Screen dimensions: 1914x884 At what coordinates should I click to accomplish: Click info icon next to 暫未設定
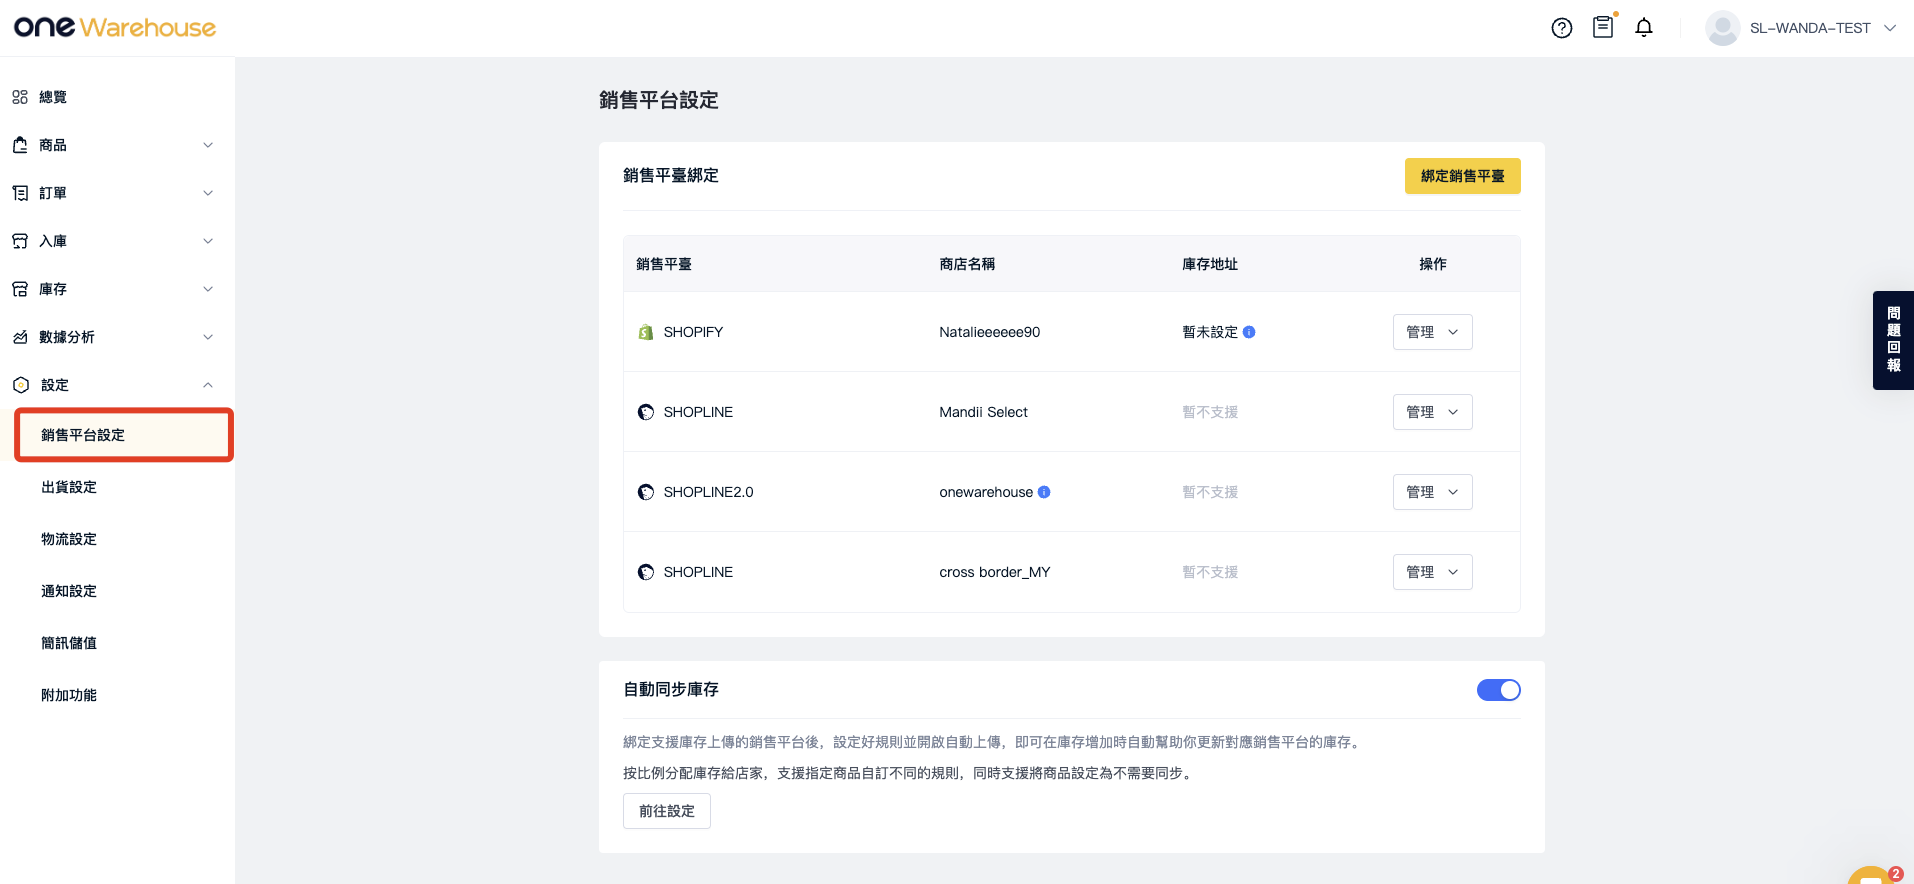point(1249,332)
